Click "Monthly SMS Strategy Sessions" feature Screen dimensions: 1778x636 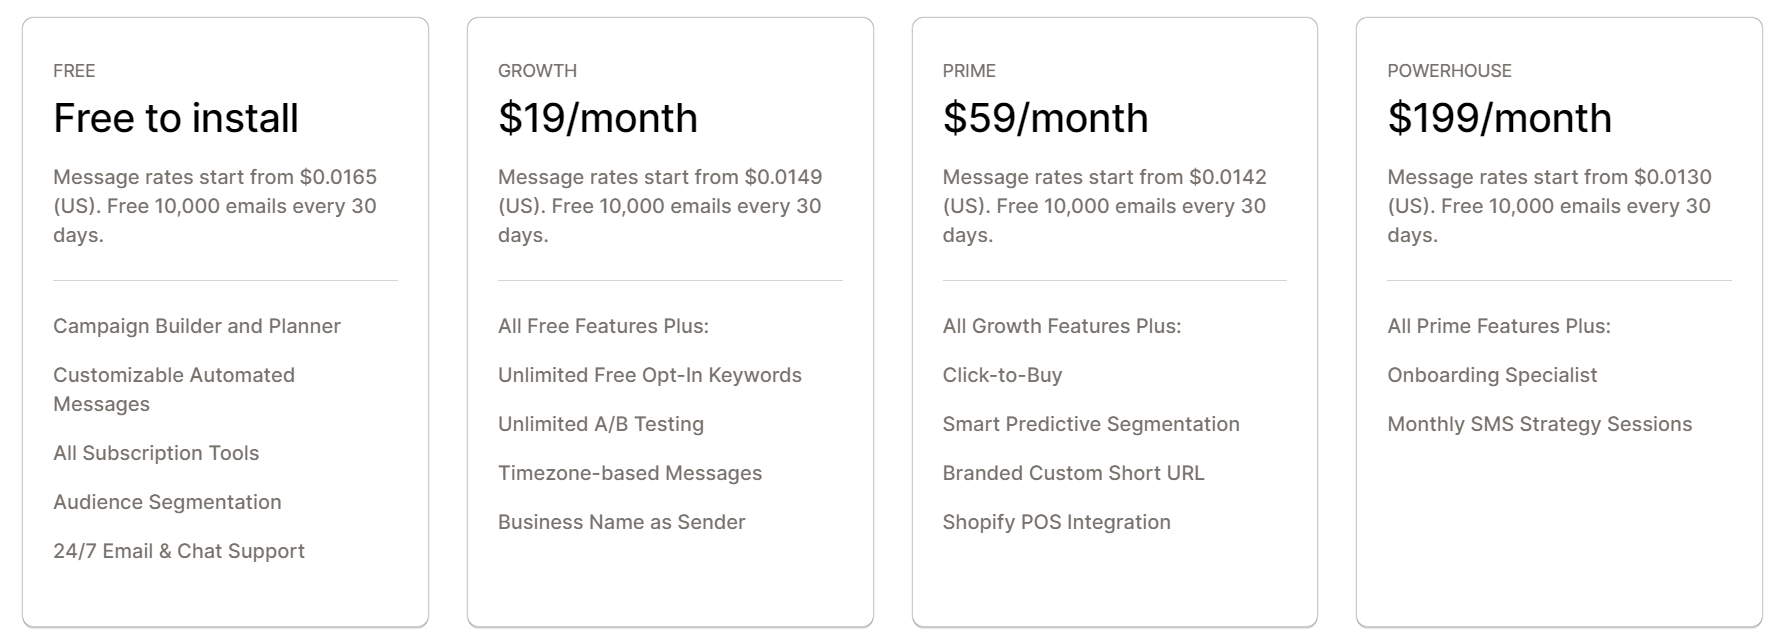1539,424
